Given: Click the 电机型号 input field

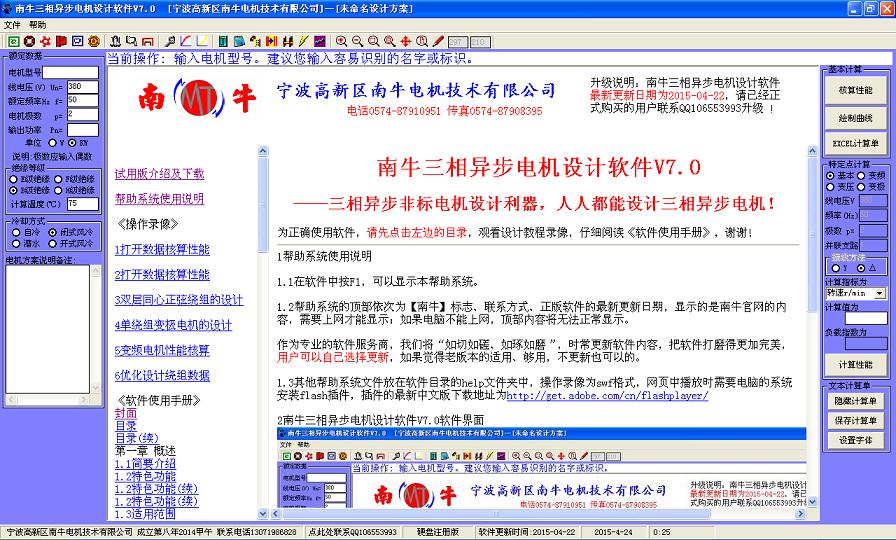Looking at the screenshot, I should [x=70, y=72].
